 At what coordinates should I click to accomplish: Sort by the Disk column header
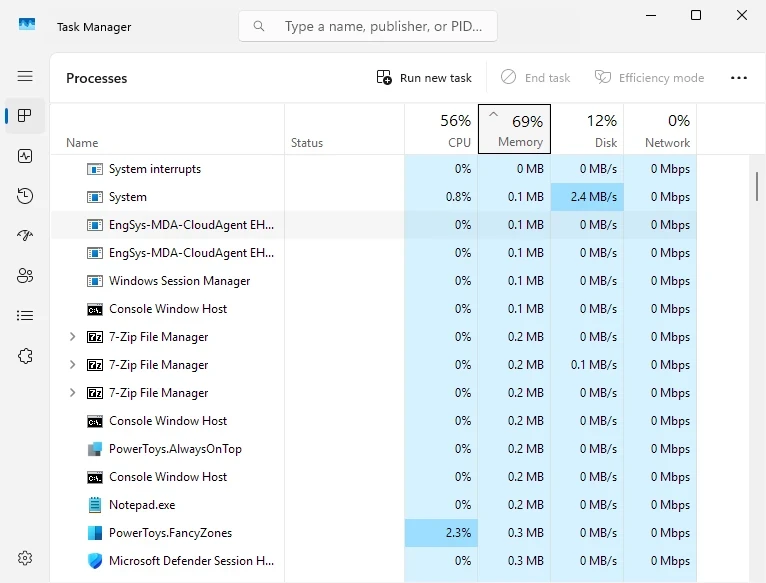point(587,130)
